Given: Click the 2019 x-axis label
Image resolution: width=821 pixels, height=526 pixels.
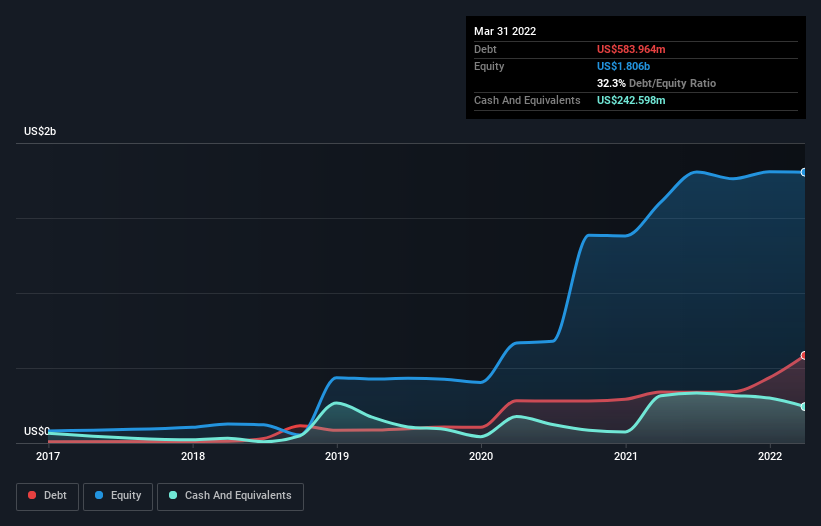Looking at the screenshot, I should pos(337,456).
